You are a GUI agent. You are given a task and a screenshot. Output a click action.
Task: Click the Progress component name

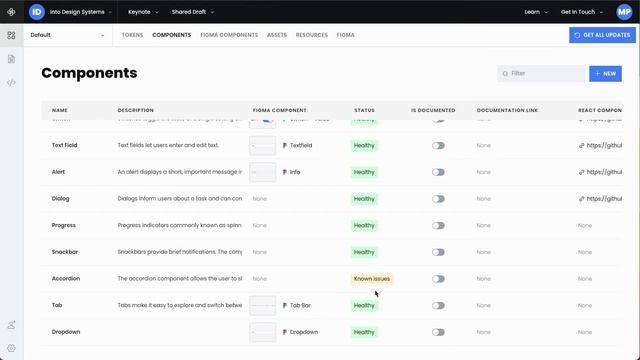coord(64,225)
